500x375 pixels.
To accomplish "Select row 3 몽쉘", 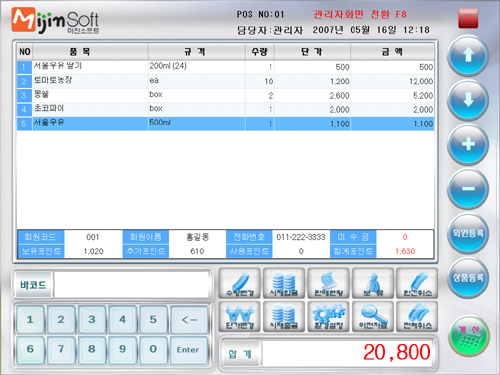I will (x=225, y=95).
